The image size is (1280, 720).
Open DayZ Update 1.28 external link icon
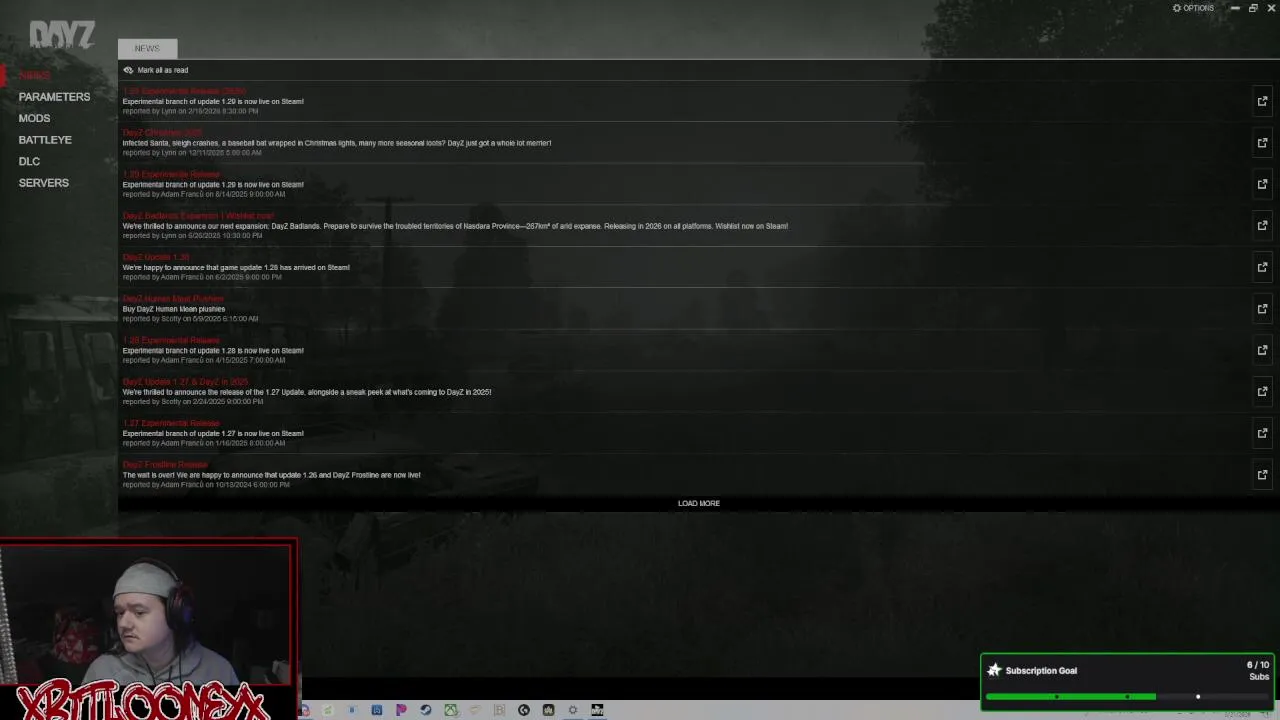[1262, 267]
